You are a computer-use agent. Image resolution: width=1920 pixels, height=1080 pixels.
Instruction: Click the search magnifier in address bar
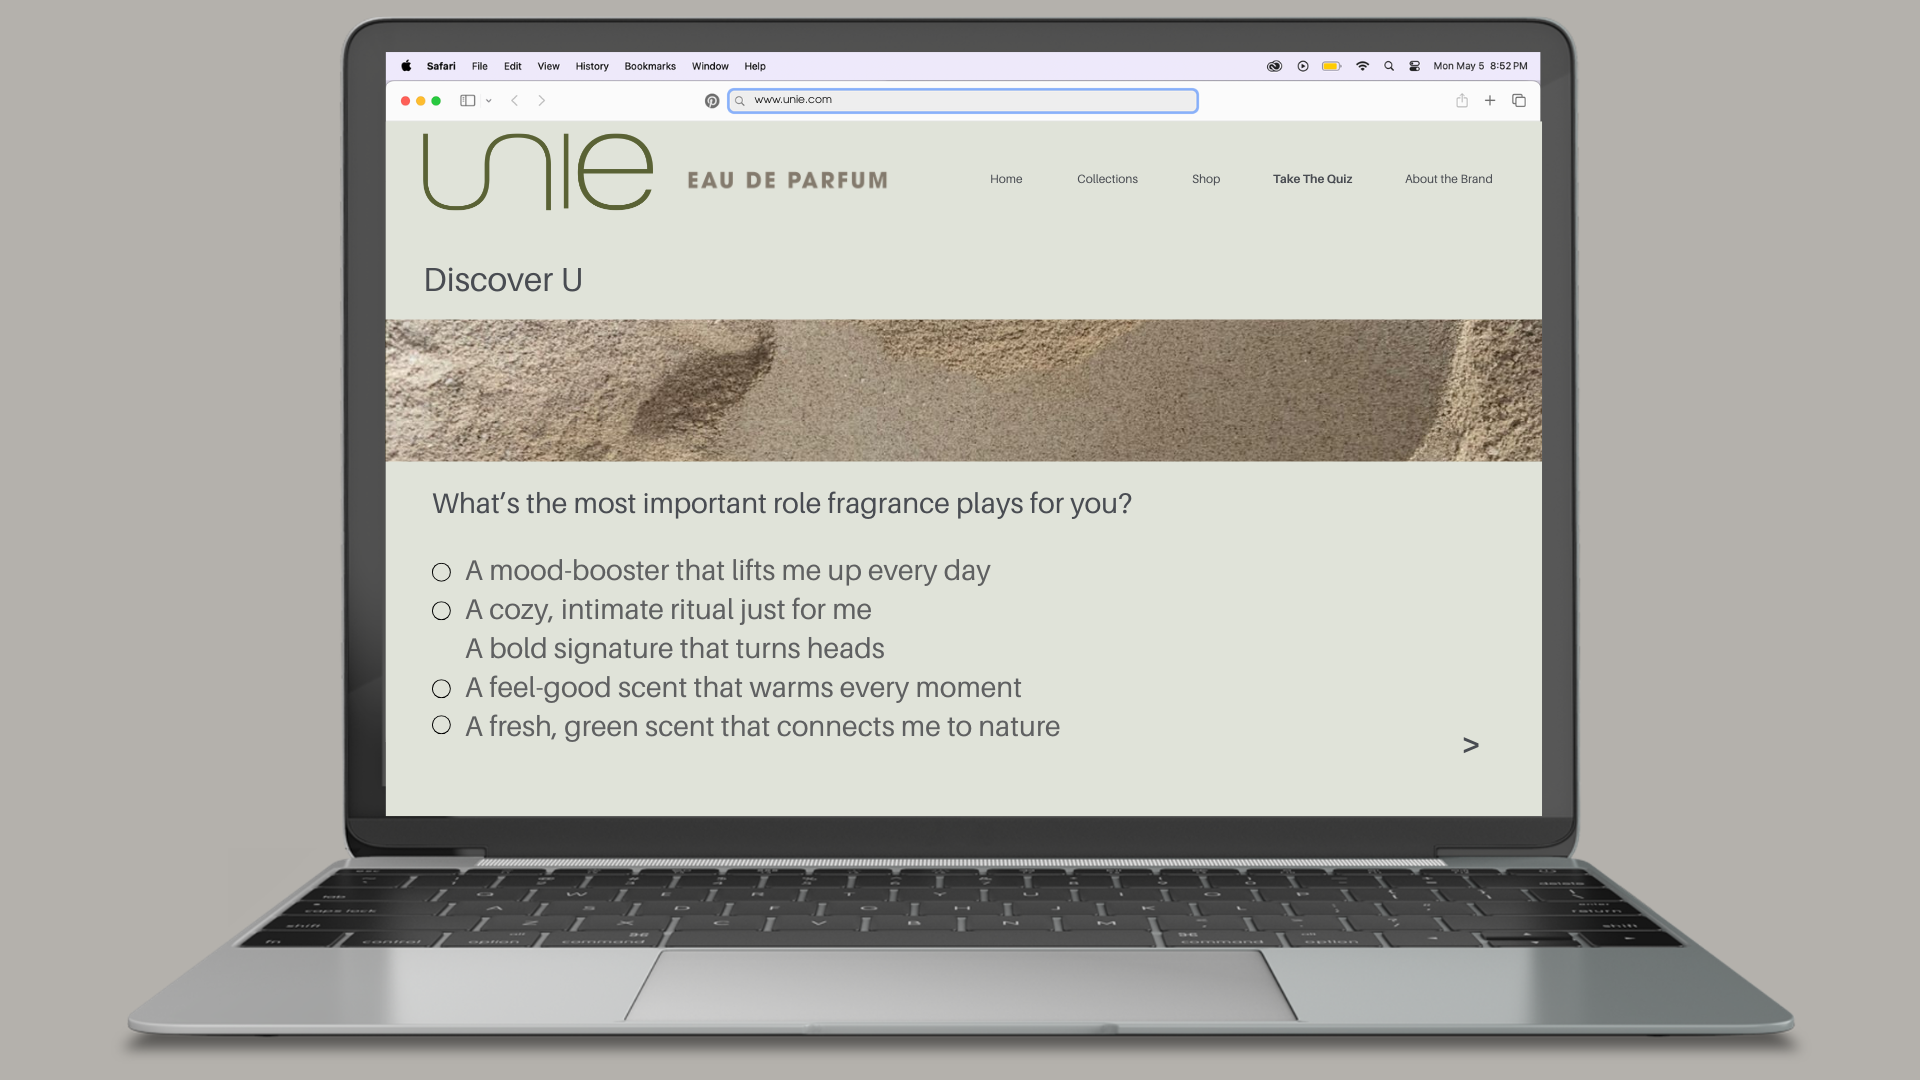click(x=740, y=101)
